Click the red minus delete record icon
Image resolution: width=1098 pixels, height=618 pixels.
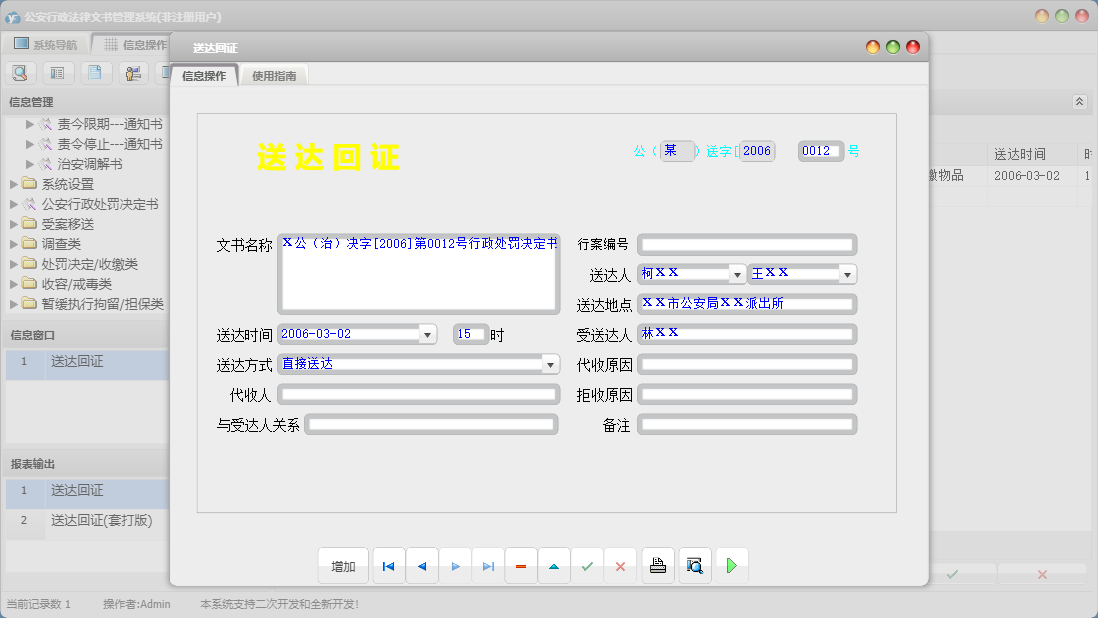(521, 566)
